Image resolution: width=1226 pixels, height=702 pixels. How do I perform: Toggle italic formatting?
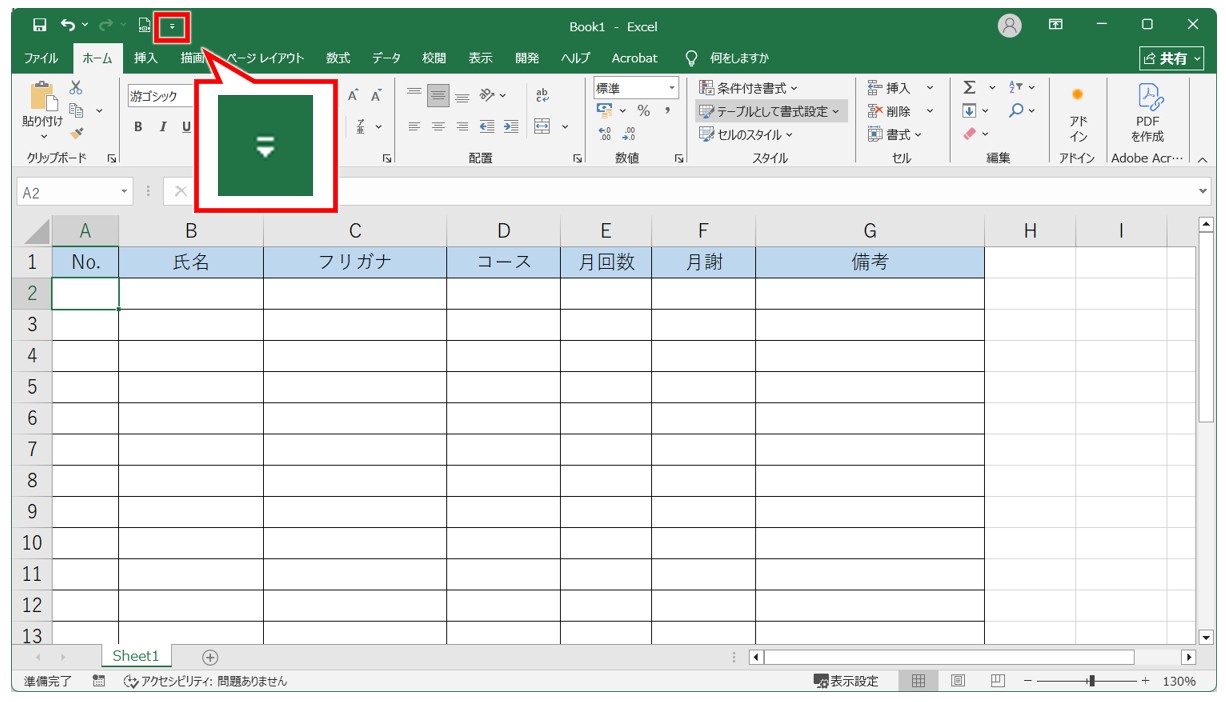[162, 127]
